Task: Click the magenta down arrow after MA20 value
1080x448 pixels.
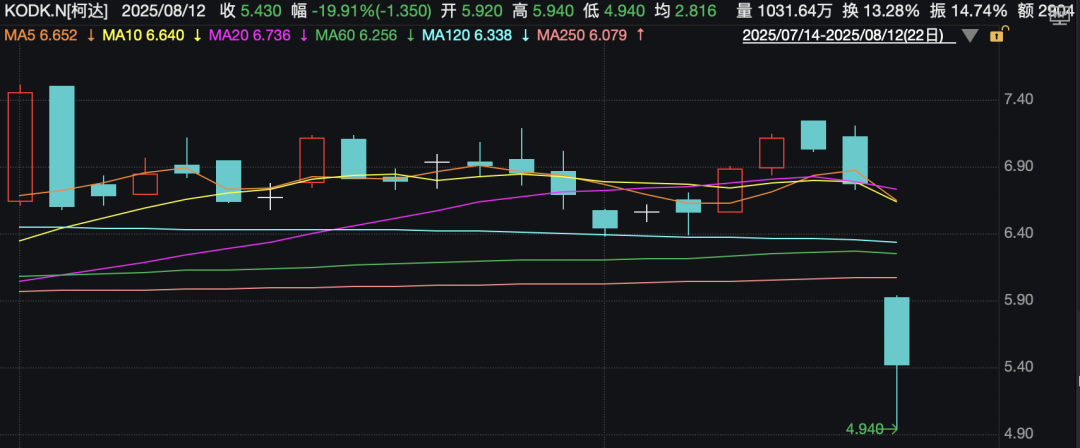Action: tap(304, 36)
